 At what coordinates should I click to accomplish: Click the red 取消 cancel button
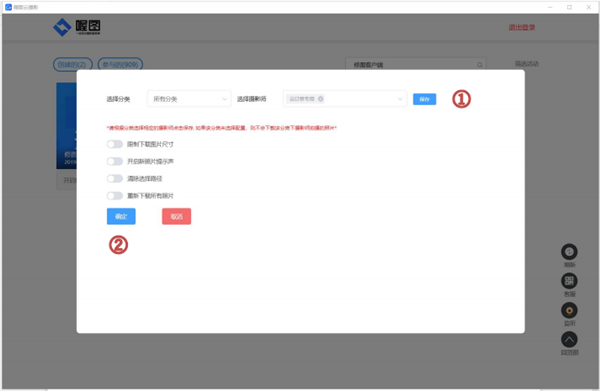(x=176, y=217)
